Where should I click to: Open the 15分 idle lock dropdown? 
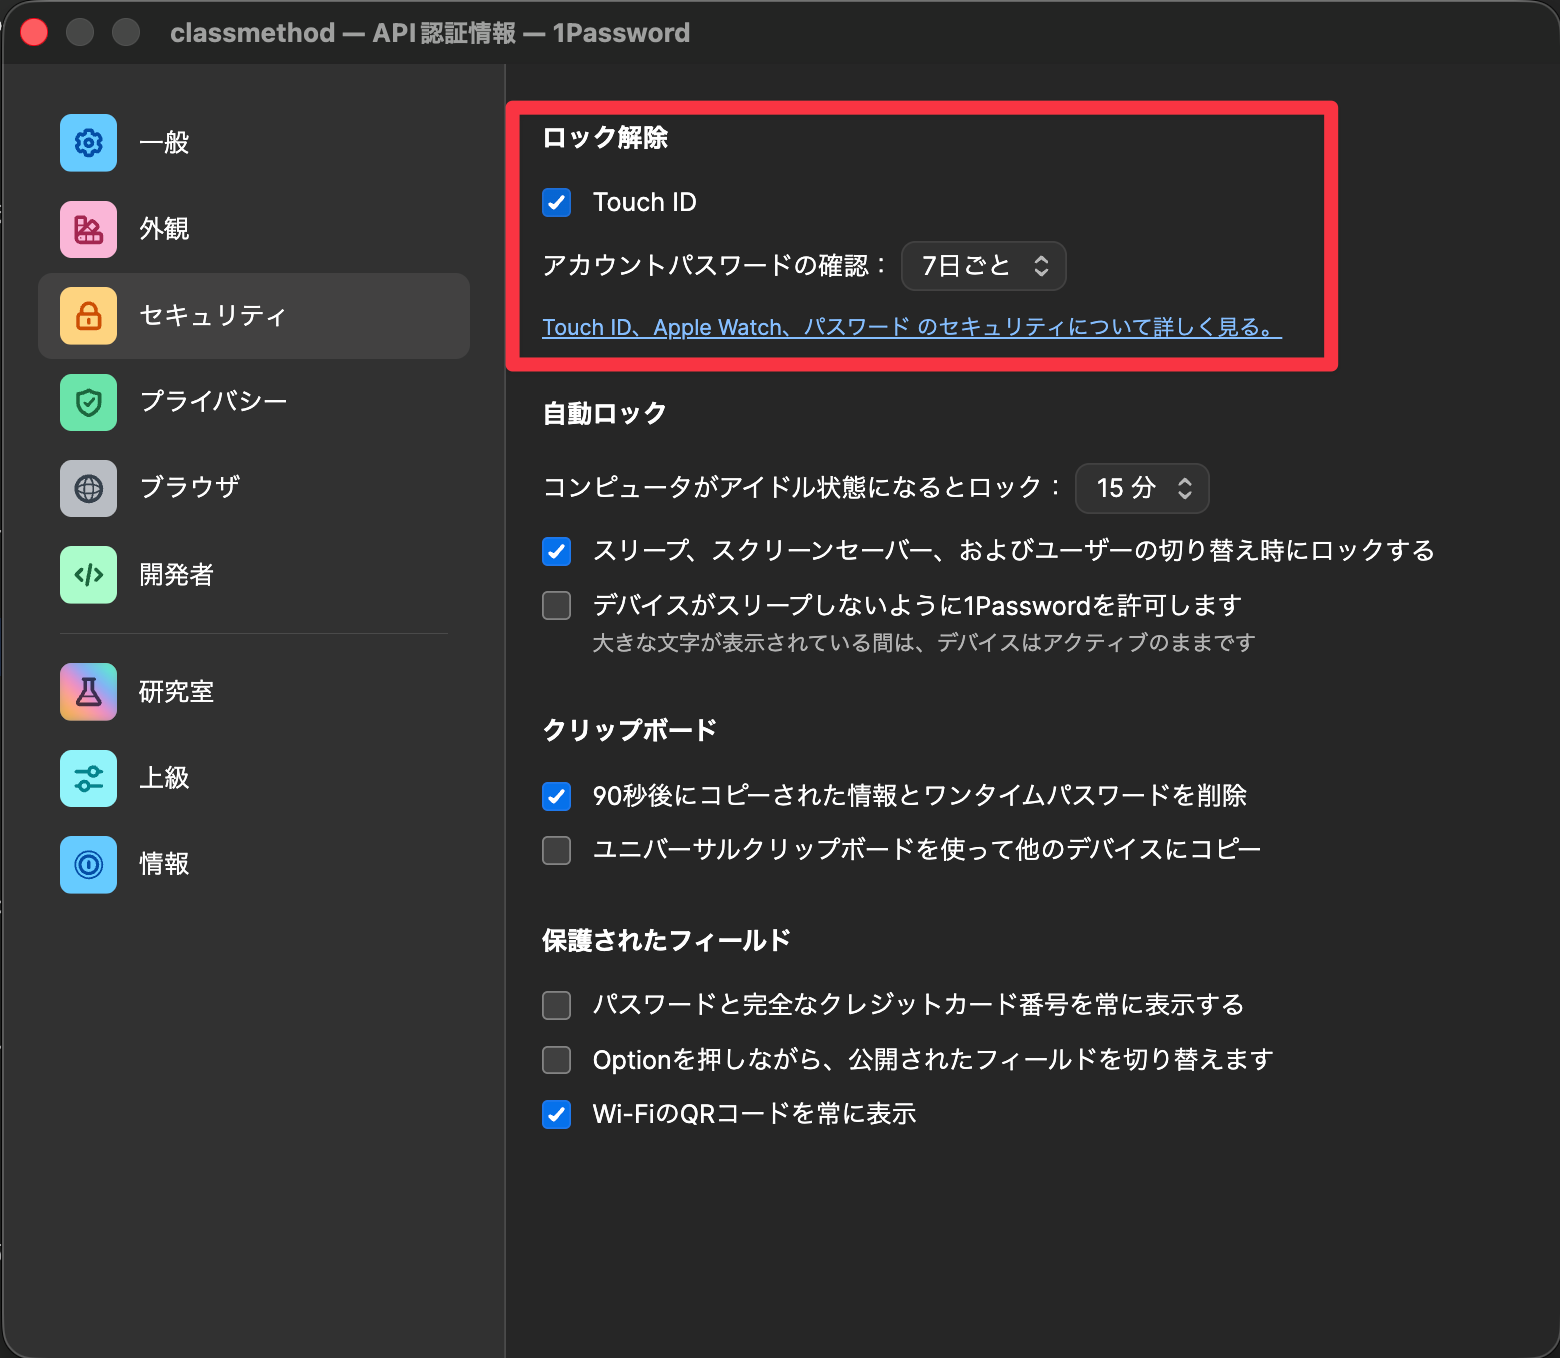(x=1142, y=489)
